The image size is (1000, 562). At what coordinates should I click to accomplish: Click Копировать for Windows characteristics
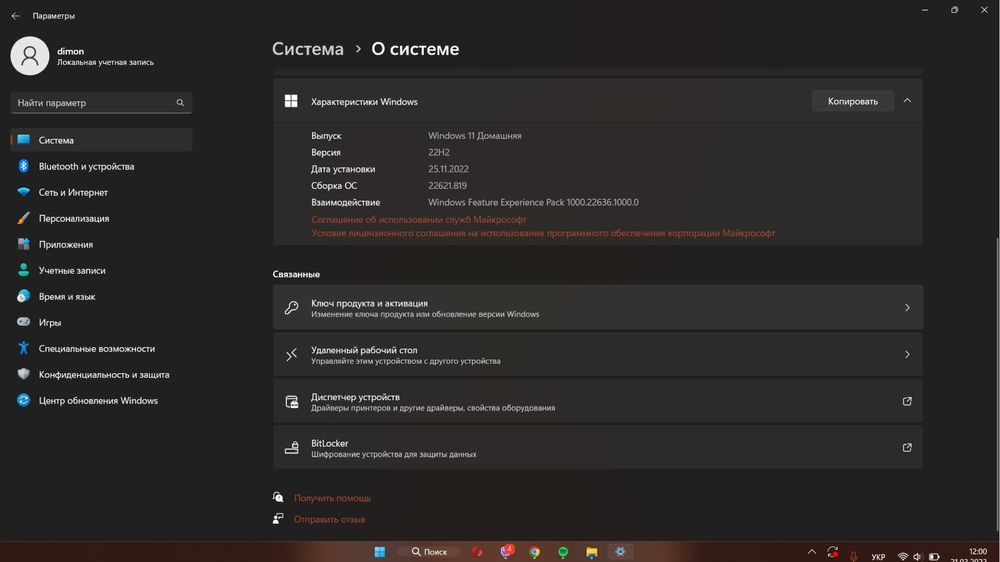853,101
